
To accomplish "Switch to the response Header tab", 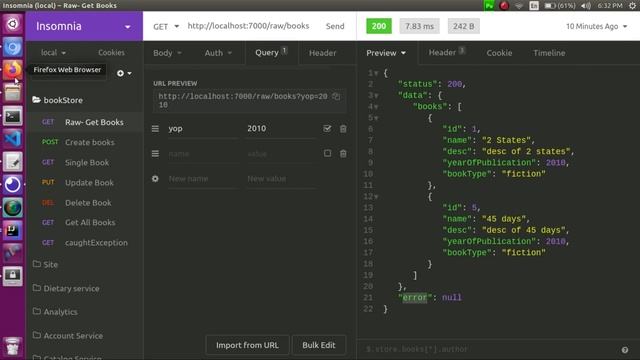I will point(447,53).
